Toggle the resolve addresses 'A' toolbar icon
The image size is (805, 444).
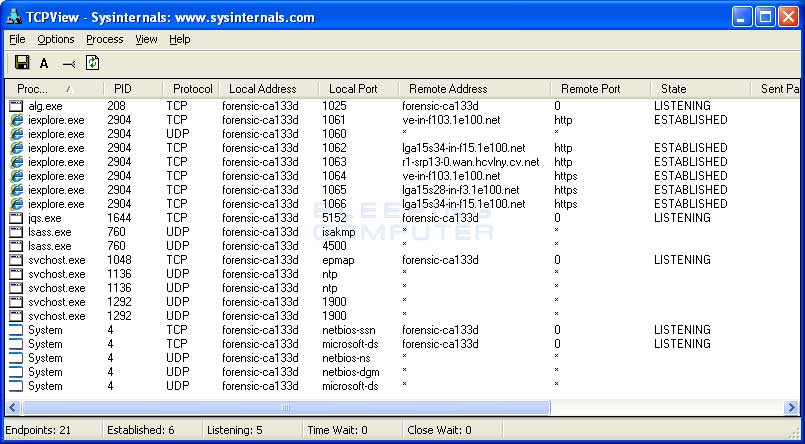tap(44, 64)
